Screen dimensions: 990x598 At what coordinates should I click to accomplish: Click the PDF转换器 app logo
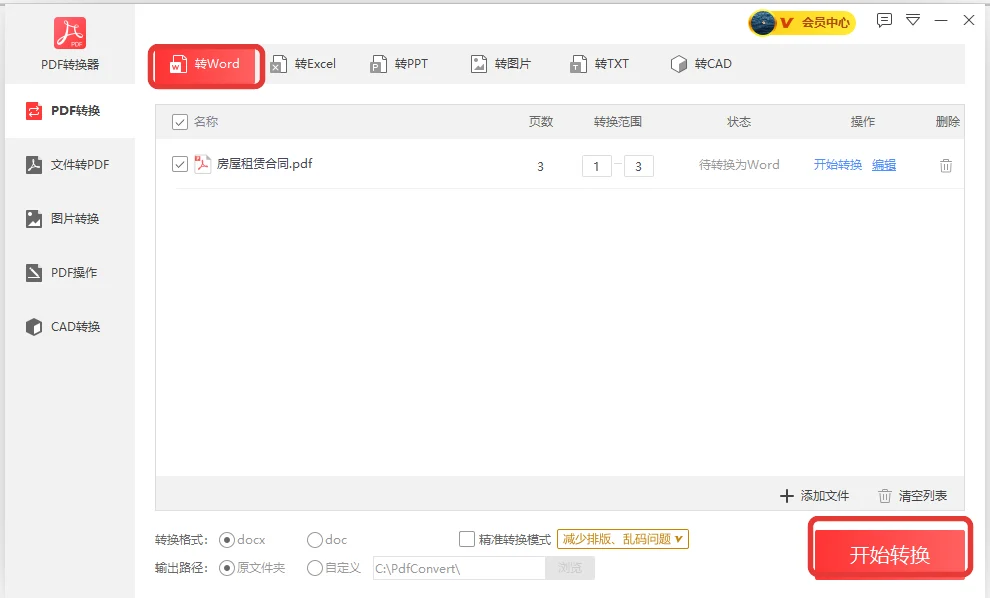70,33
